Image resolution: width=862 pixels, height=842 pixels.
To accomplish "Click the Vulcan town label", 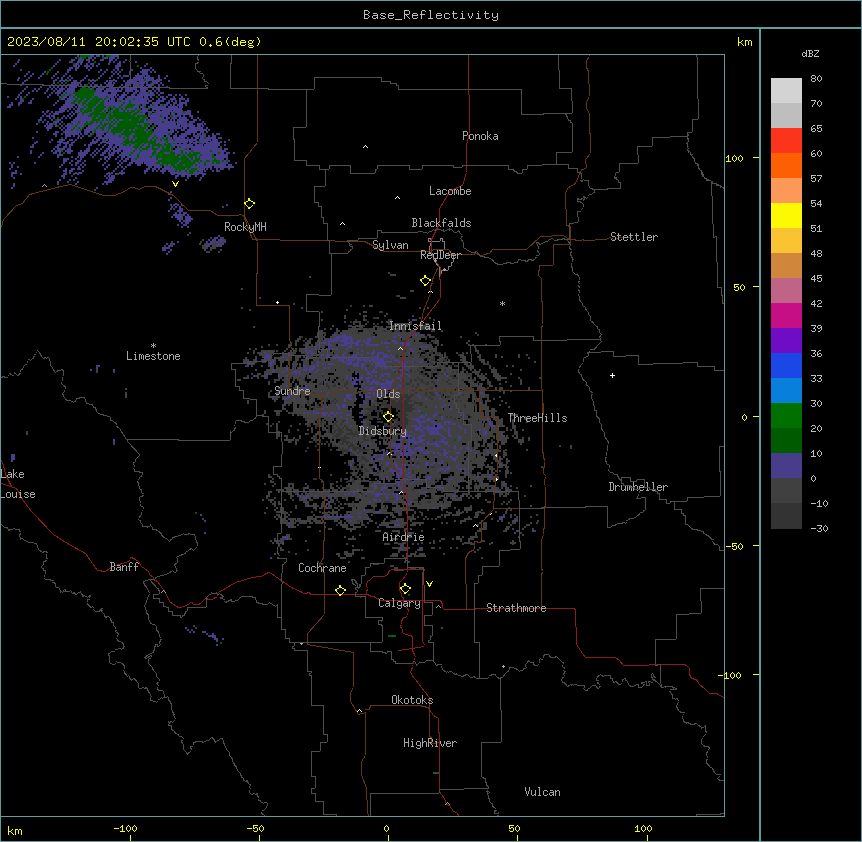I will pos(542,792).
